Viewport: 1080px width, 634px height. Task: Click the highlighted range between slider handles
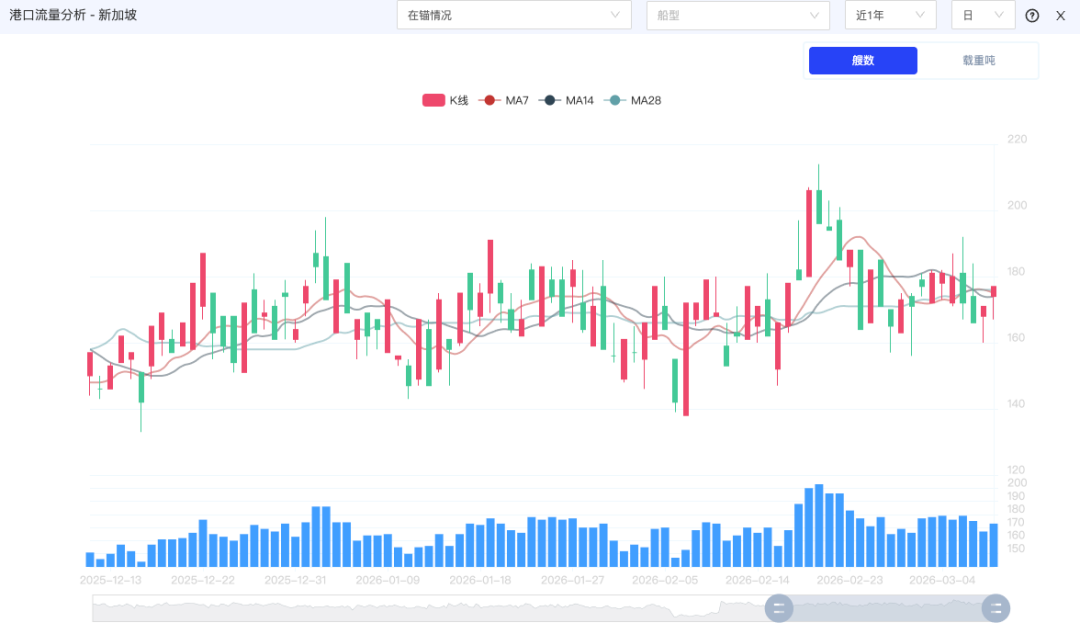[887, 608]
